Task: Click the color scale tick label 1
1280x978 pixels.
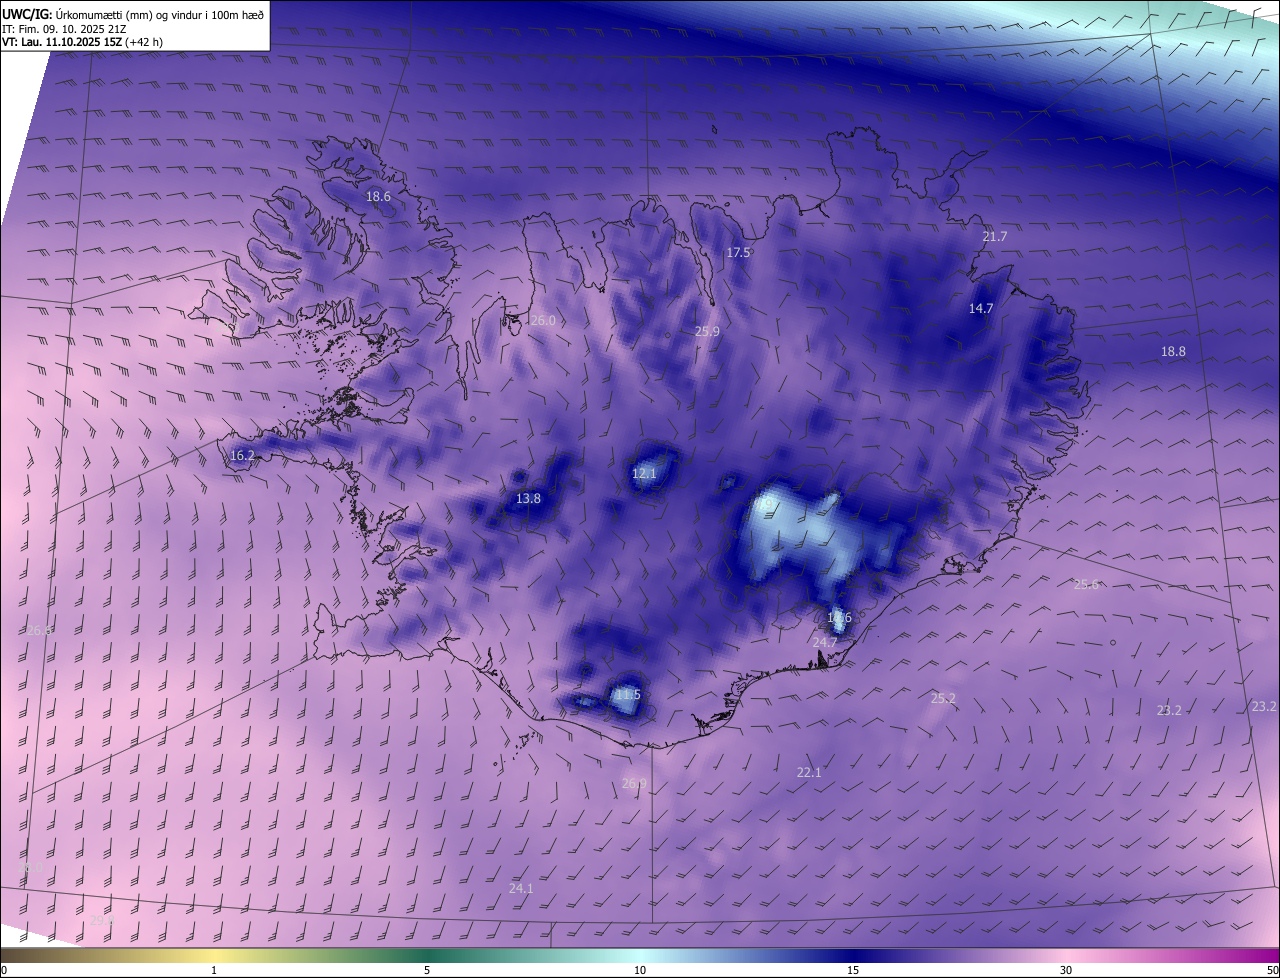Action: click(214, 971)
